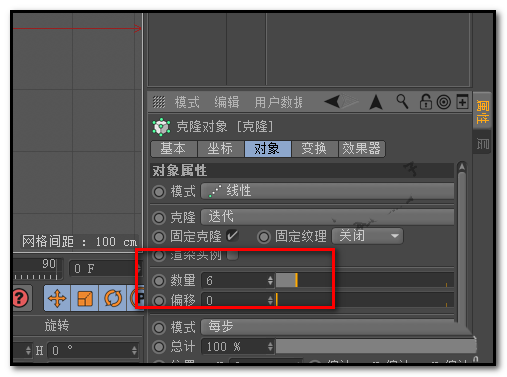This screenshot has height=377, width=507.
Task: Open the 固定纹理 关闭 dropdown
Action: (x=368, y=236)
